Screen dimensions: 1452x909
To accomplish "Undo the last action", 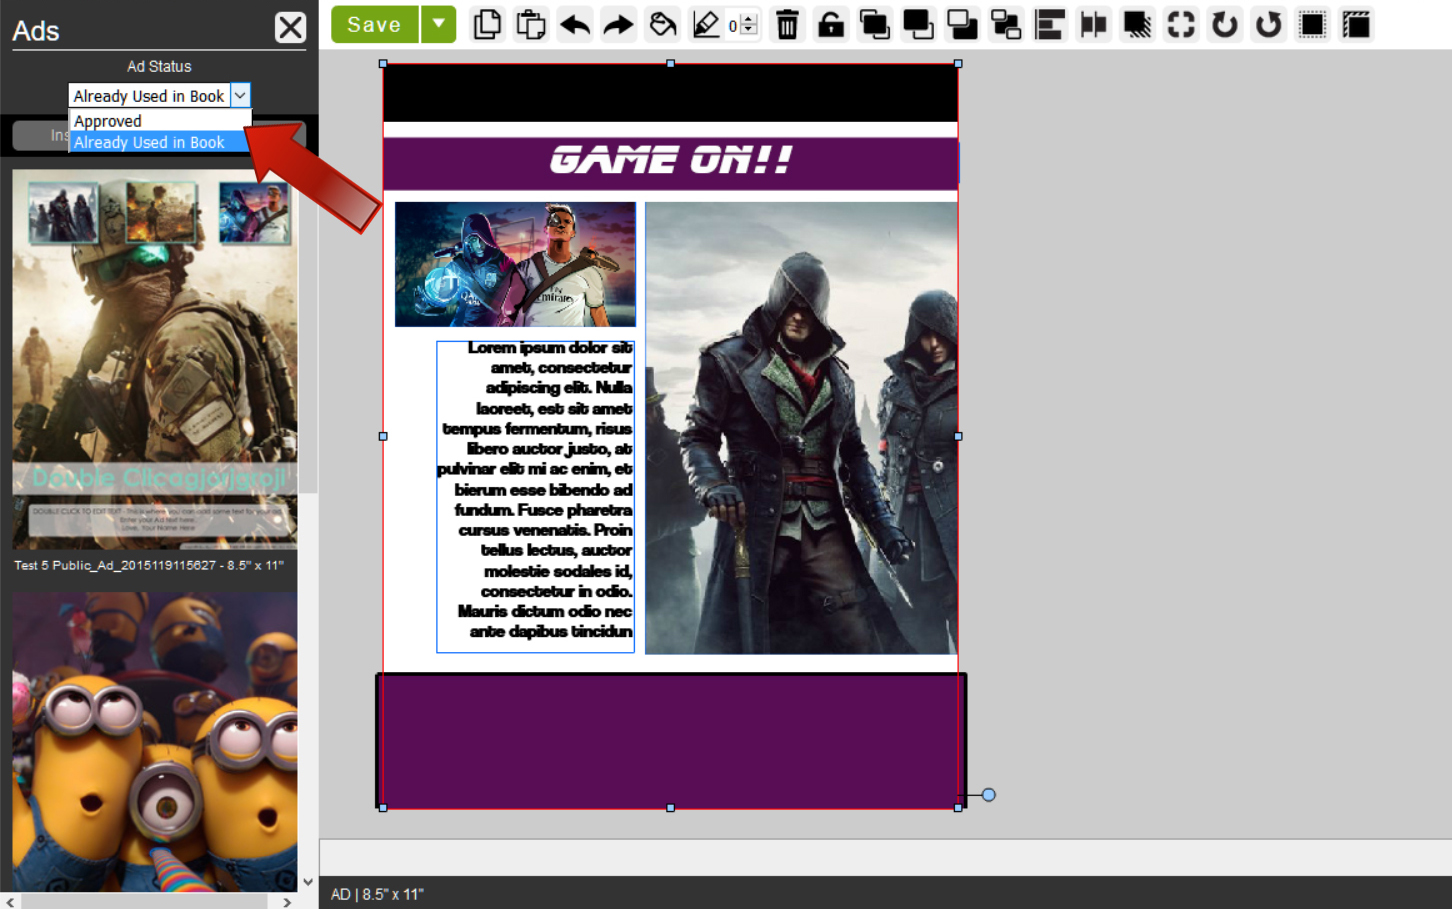I will coord(575,24).
